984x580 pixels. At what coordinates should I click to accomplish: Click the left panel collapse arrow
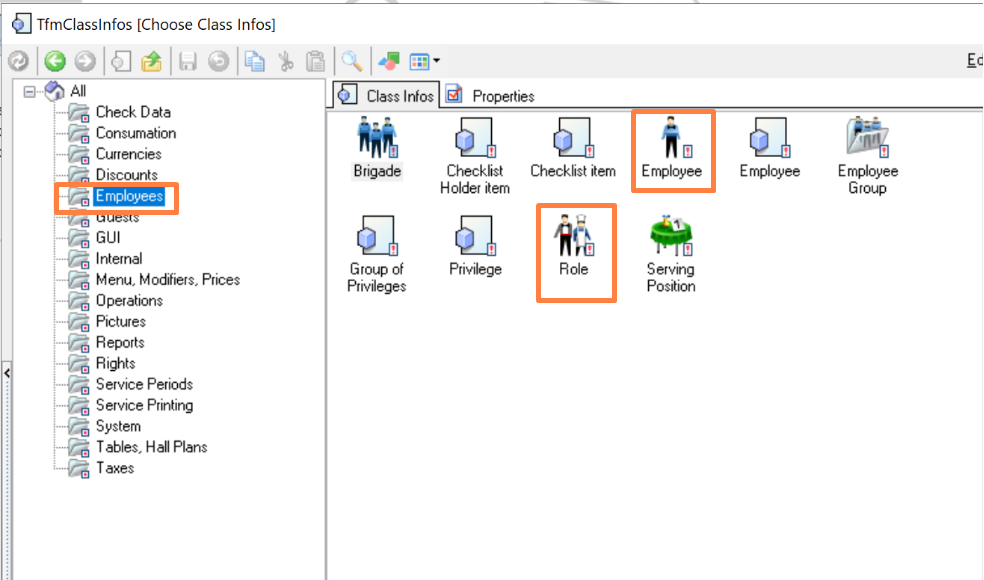click(7, 373)
